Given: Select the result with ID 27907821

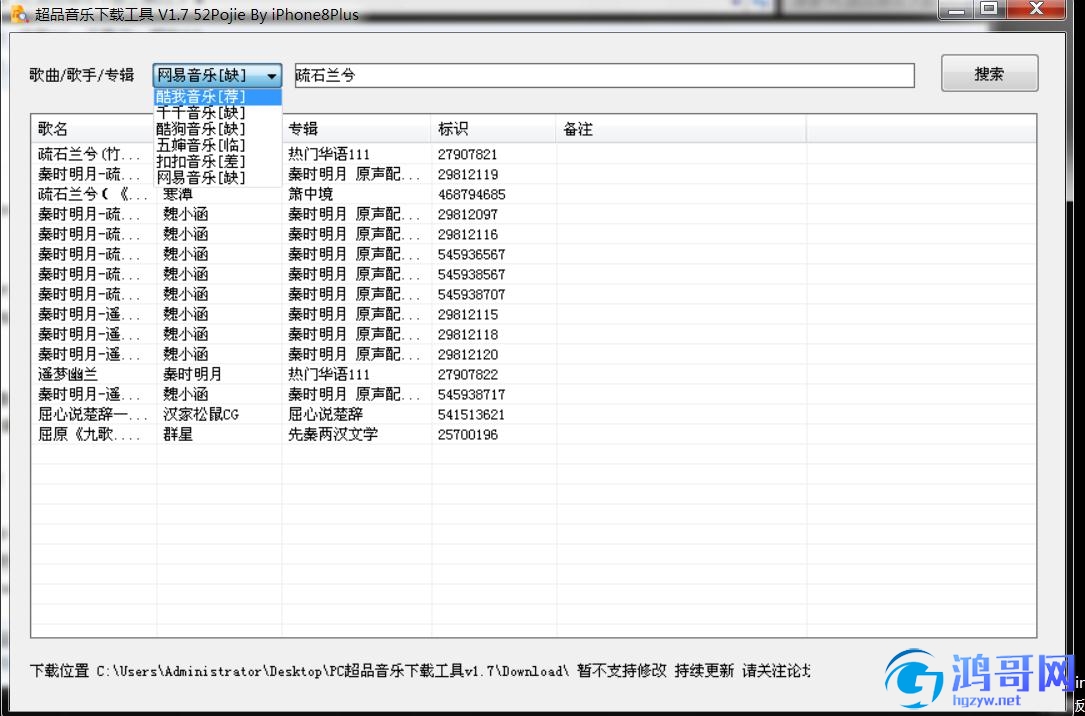Looking at the screenshot, I should click(x=534, y=154).
